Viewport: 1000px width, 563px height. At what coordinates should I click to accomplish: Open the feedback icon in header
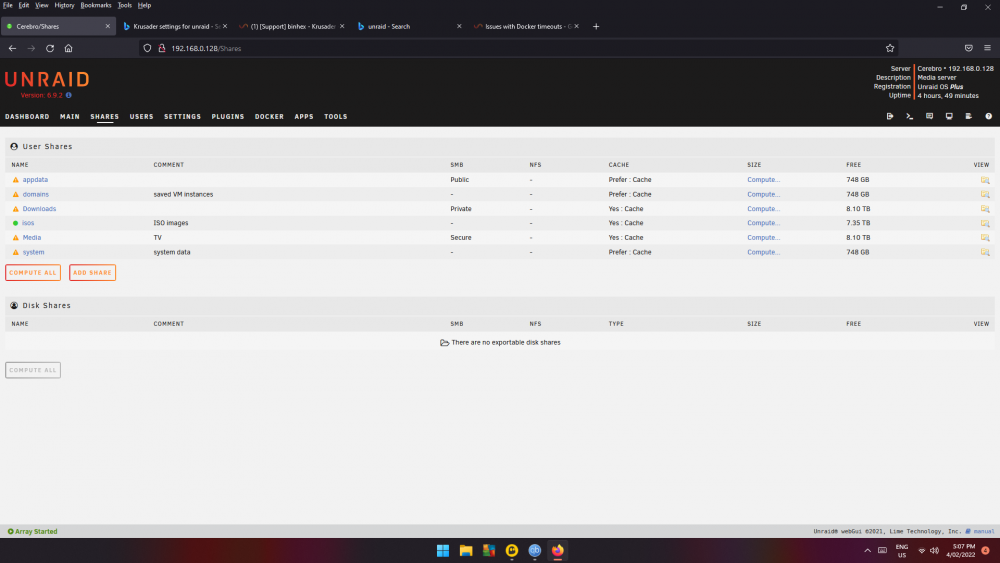click(x=929, y=117)
